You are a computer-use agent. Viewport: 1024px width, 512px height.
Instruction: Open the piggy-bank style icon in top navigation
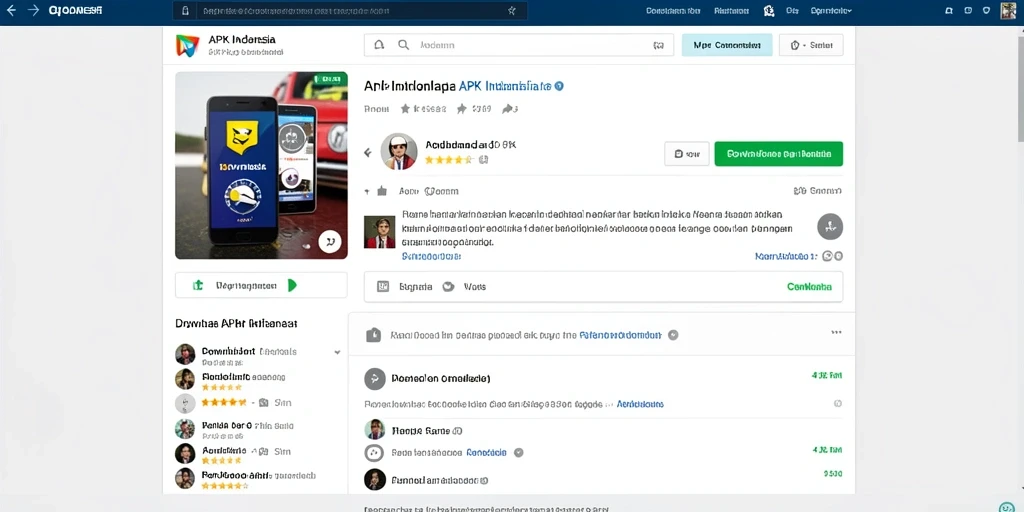click(769, 11)
